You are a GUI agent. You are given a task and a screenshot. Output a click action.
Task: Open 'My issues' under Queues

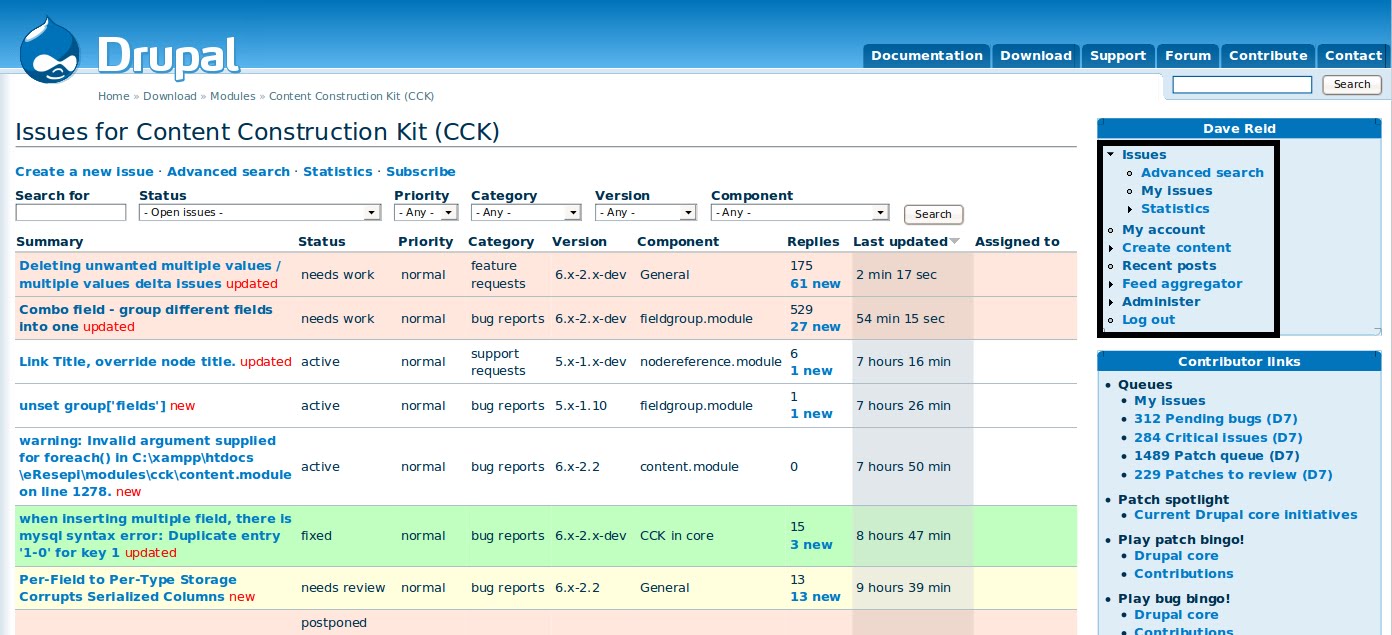1170,401
